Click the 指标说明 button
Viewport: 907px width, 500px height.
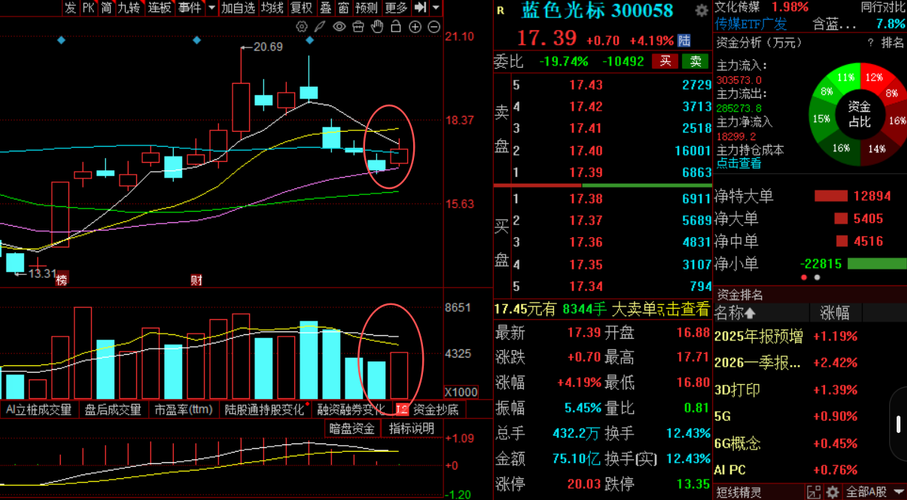pos(411,429)
